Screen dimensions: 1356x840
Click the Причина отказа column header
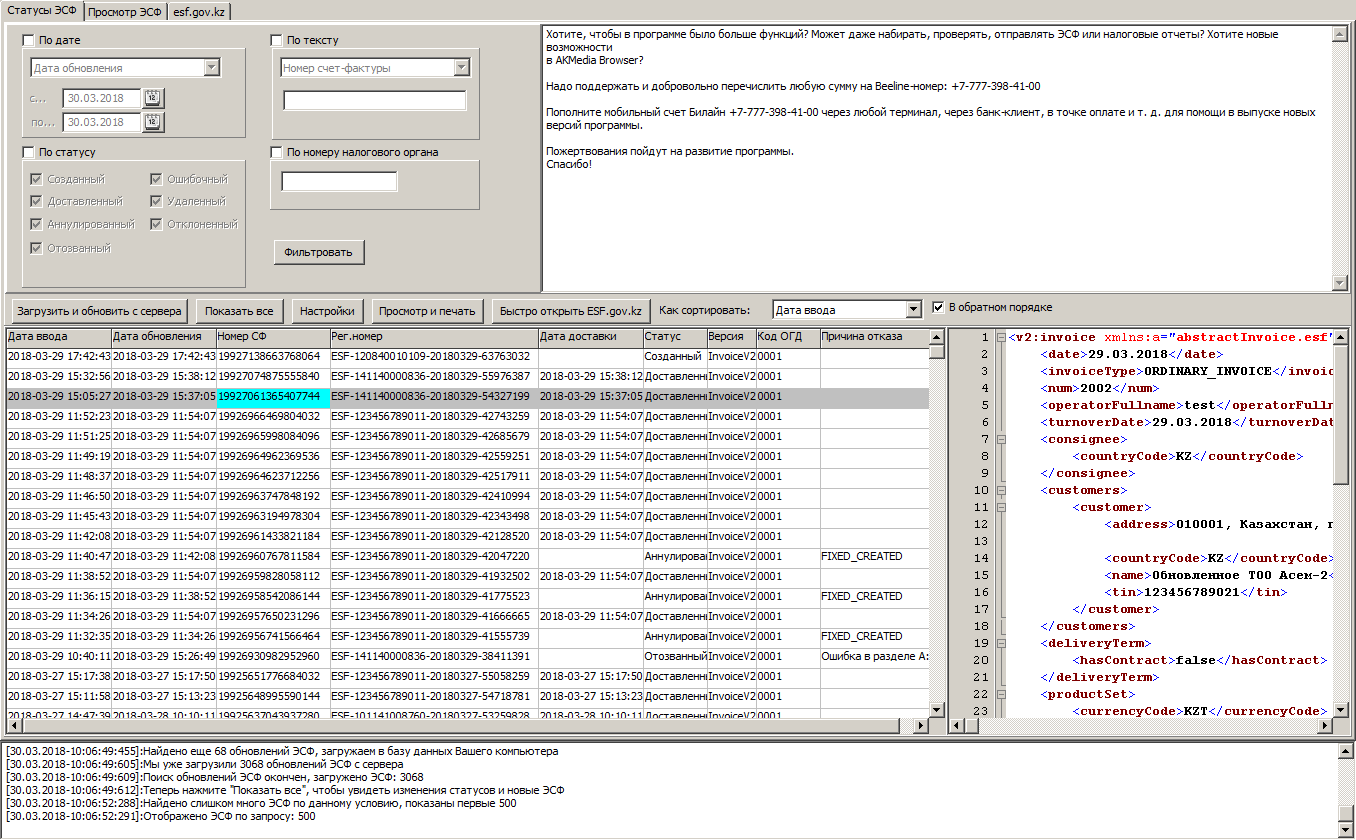click(x=874, y=337)
